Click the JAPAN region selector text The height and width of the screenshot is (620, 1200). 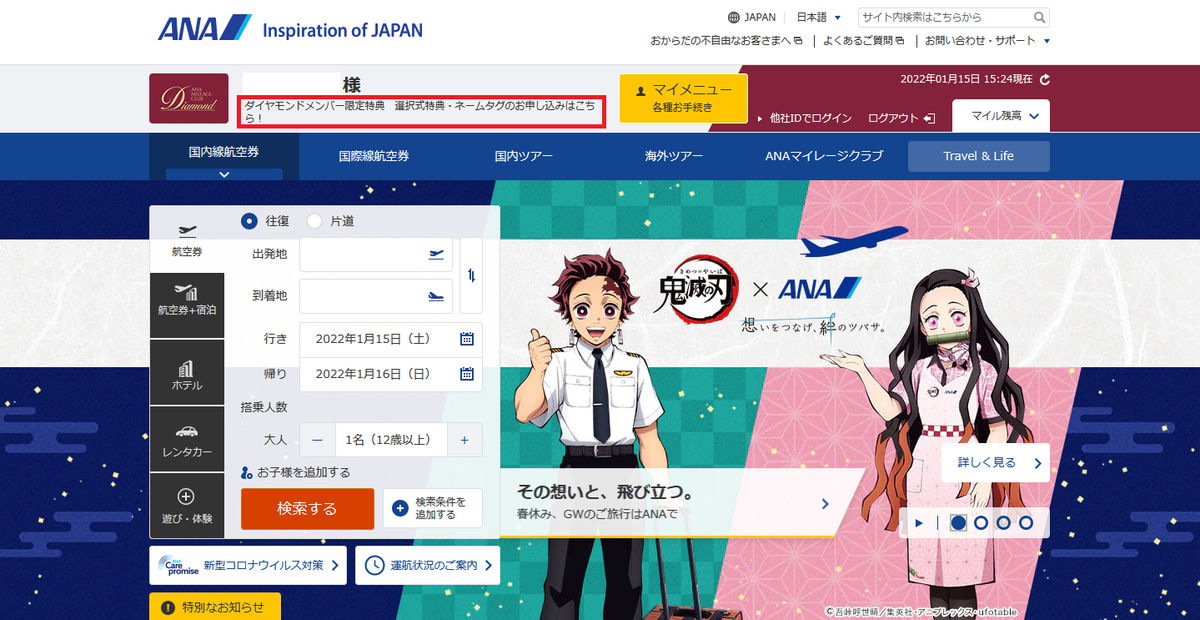tap(760, 17)
